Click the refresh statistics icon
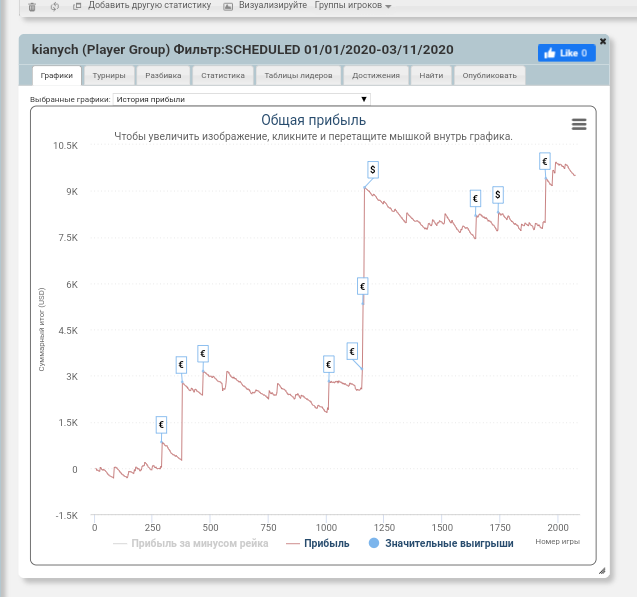Image resolution: width=637 pixels, height=597 pixels. coord(54,6)
